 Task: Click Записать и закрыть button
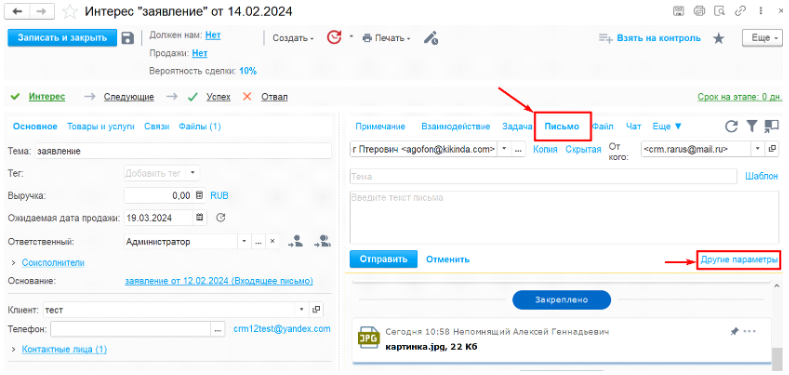(x=62, y=38)
